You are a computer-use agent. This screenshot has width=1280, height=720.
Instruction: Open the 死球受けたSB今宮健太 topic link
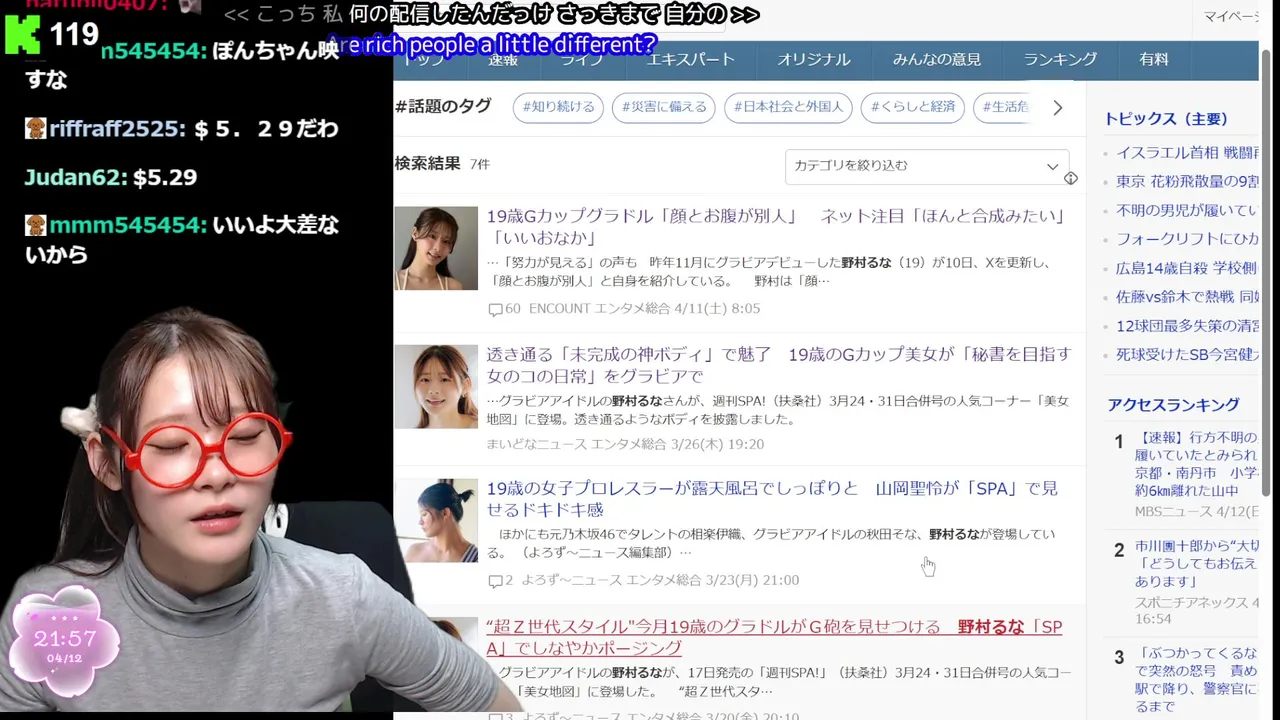pos(1187,355)
